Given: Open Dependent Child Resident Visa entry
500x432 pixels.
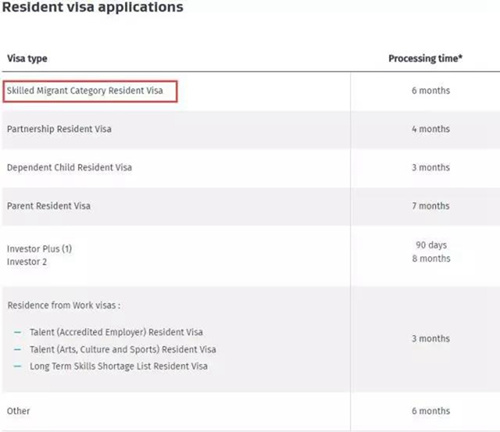Looking at the screenshot, I should (69, 167).
